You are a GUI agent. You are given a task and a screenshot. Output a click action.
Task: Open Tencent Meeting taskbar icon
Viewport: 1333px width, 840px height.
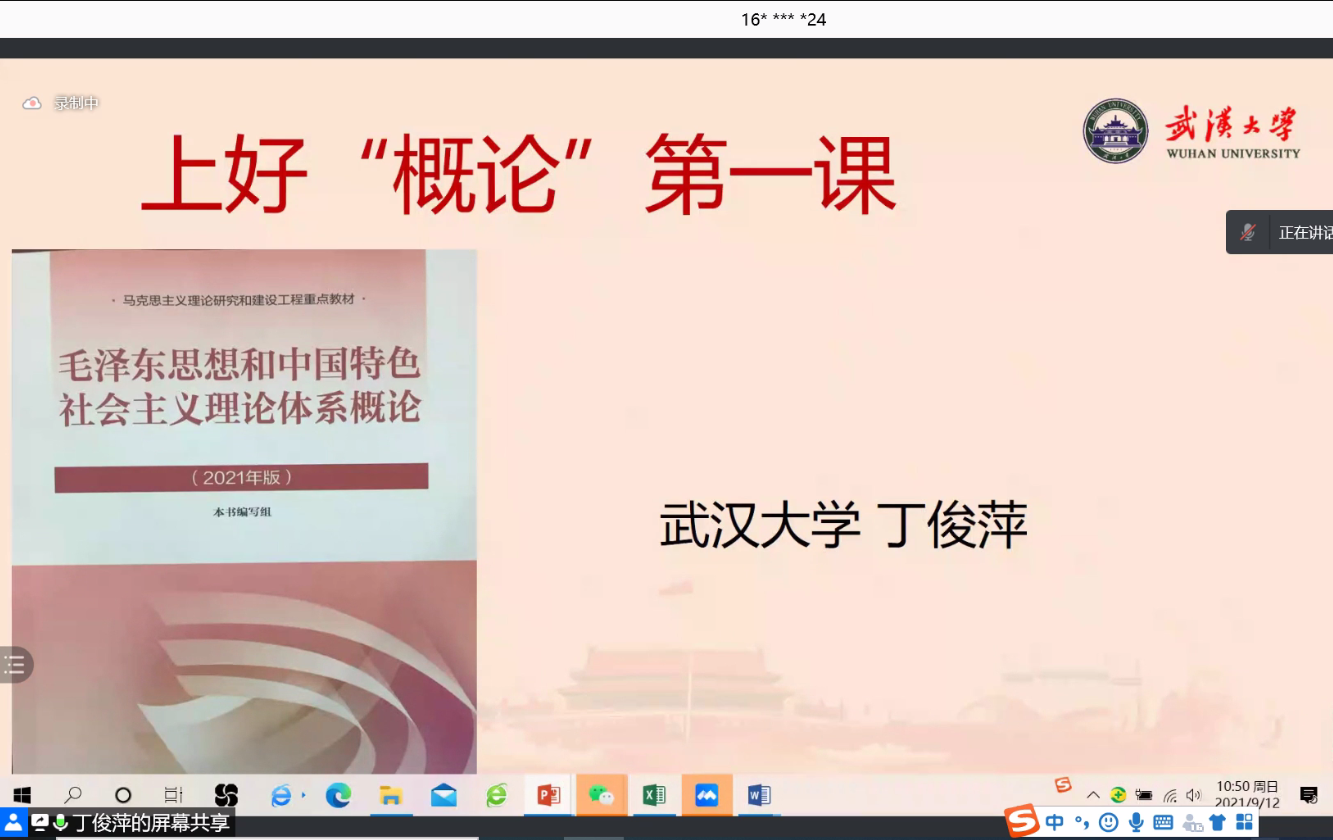click(x=707, y=795)
